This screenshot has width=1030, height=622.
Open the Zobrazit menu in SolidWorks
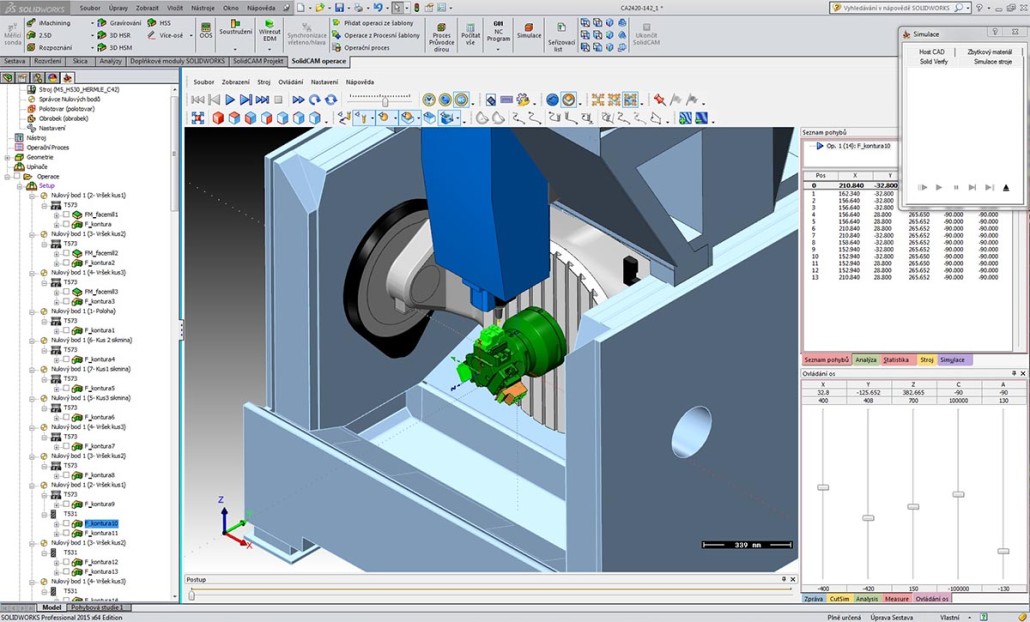(146, 9)
